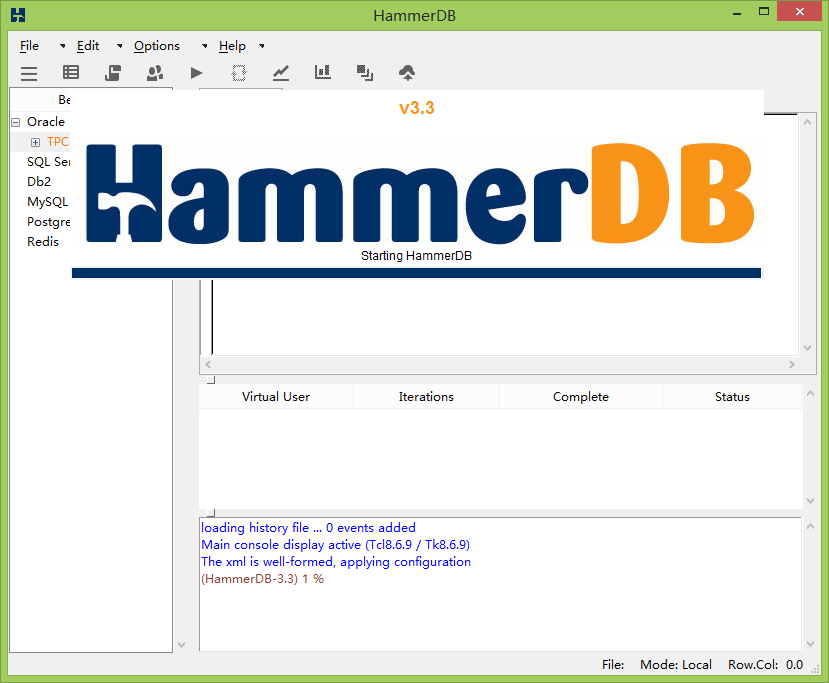Open the Options menu
This screenshot has width=829, height=683.
click(x=156, y=46)
